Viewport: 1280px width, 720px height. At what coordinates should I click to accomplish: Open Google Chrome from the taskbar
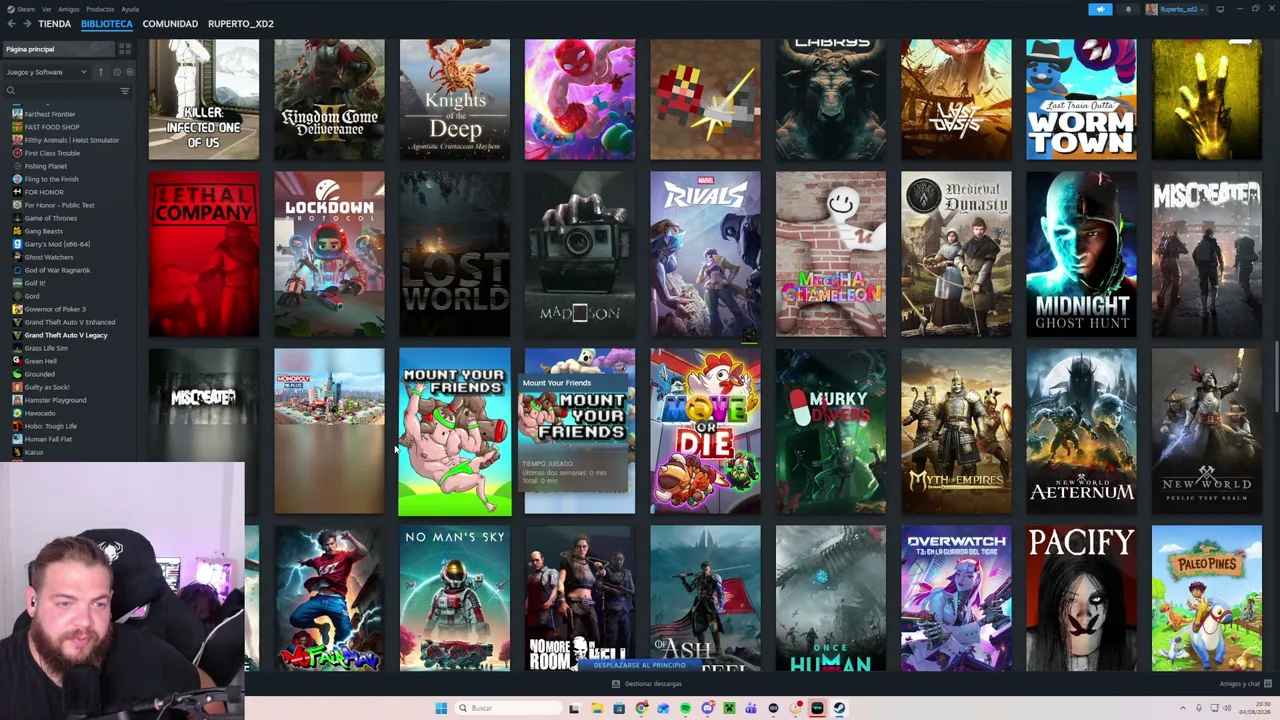tap(641, 708)
